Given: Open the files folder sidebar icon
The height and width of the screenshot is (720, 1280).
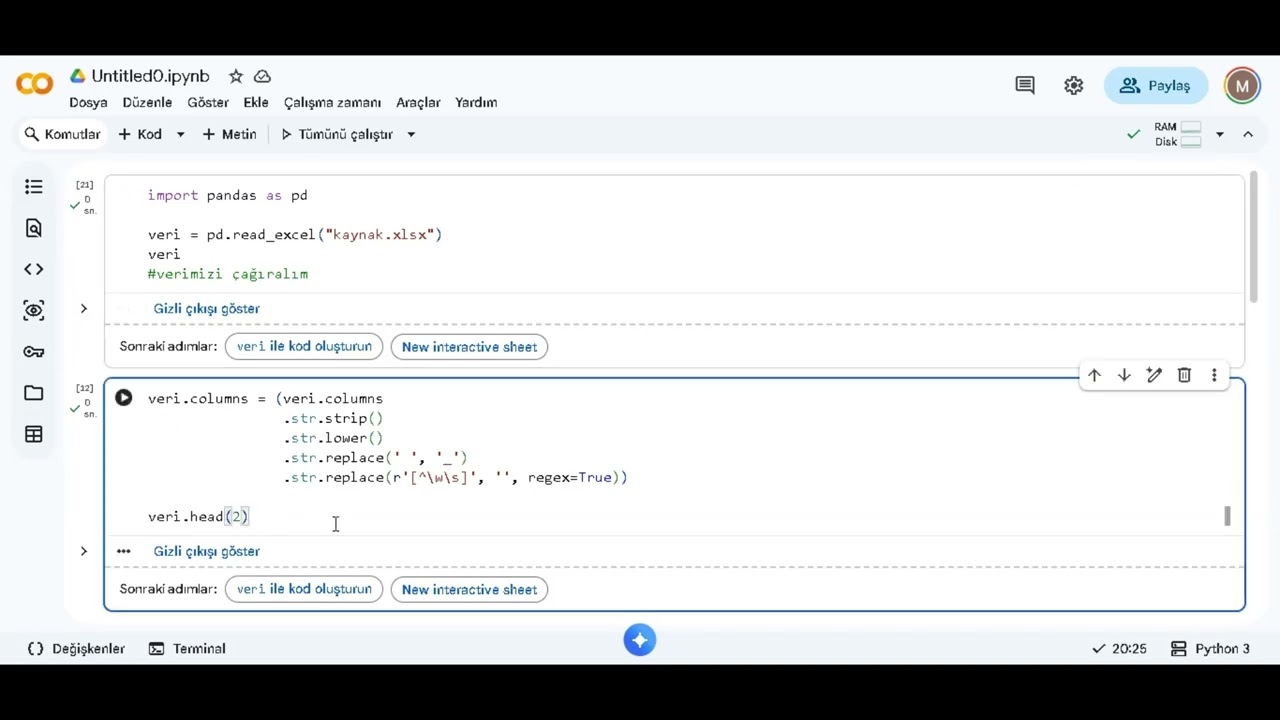Looking at the screenshot, I should click(x=34, y=393).
